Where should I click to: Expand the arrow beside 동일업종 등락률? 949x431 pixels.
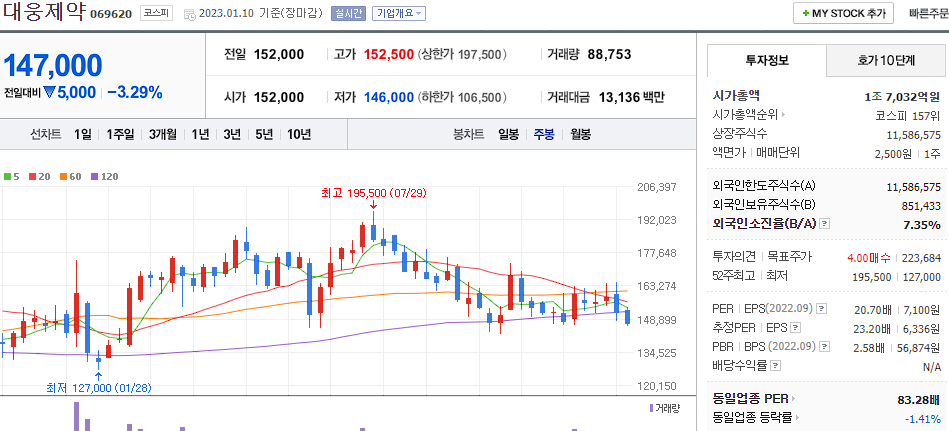(798, 418)
